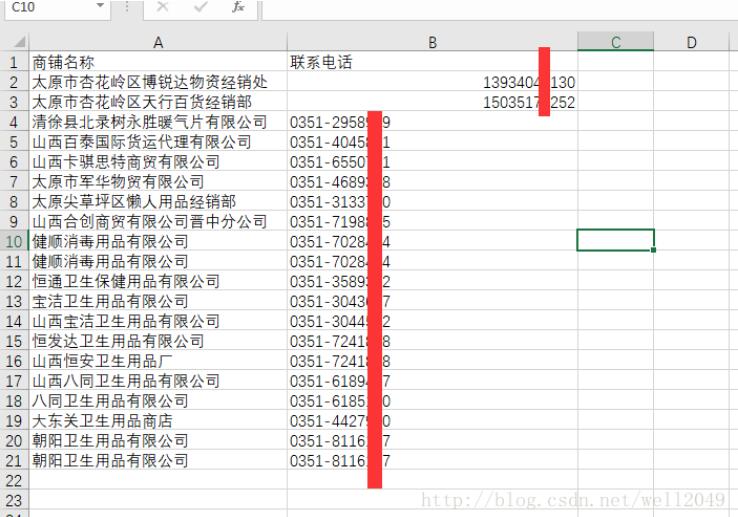Select cell 恒发达卫生用品有限公司
Image resolution: width=738 pixels, height=517 pixels.
pos(158,341)
